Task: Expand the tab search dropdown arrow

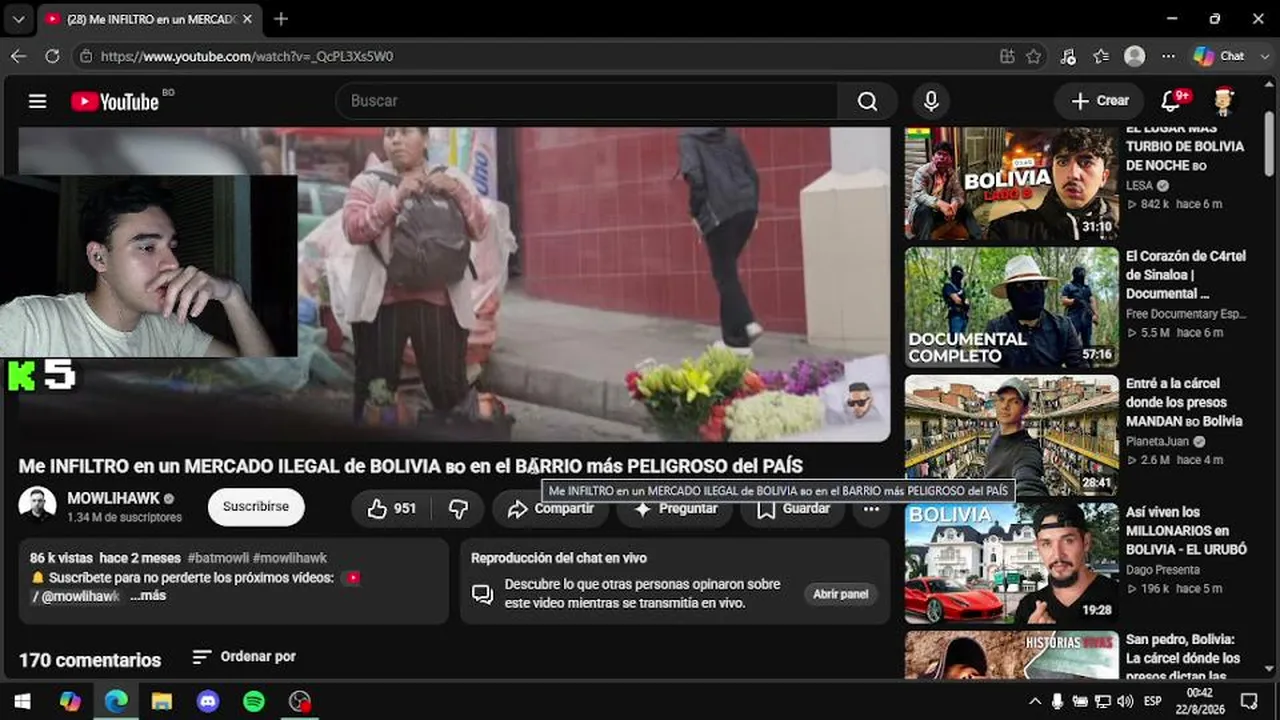Action: coord(18,19)
